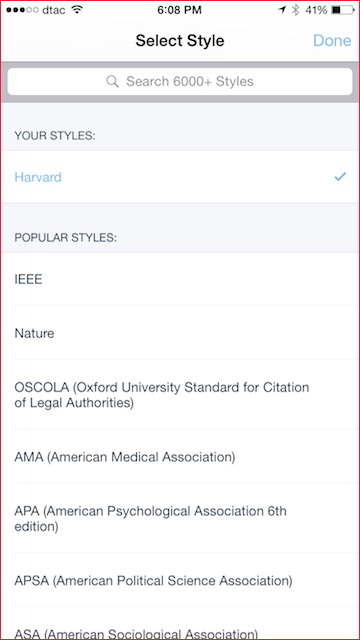Image resolution: width=360 pixels, height=640 pixels.
Task: Tap the dtac carrier label
Action: (x=53, y=10)
